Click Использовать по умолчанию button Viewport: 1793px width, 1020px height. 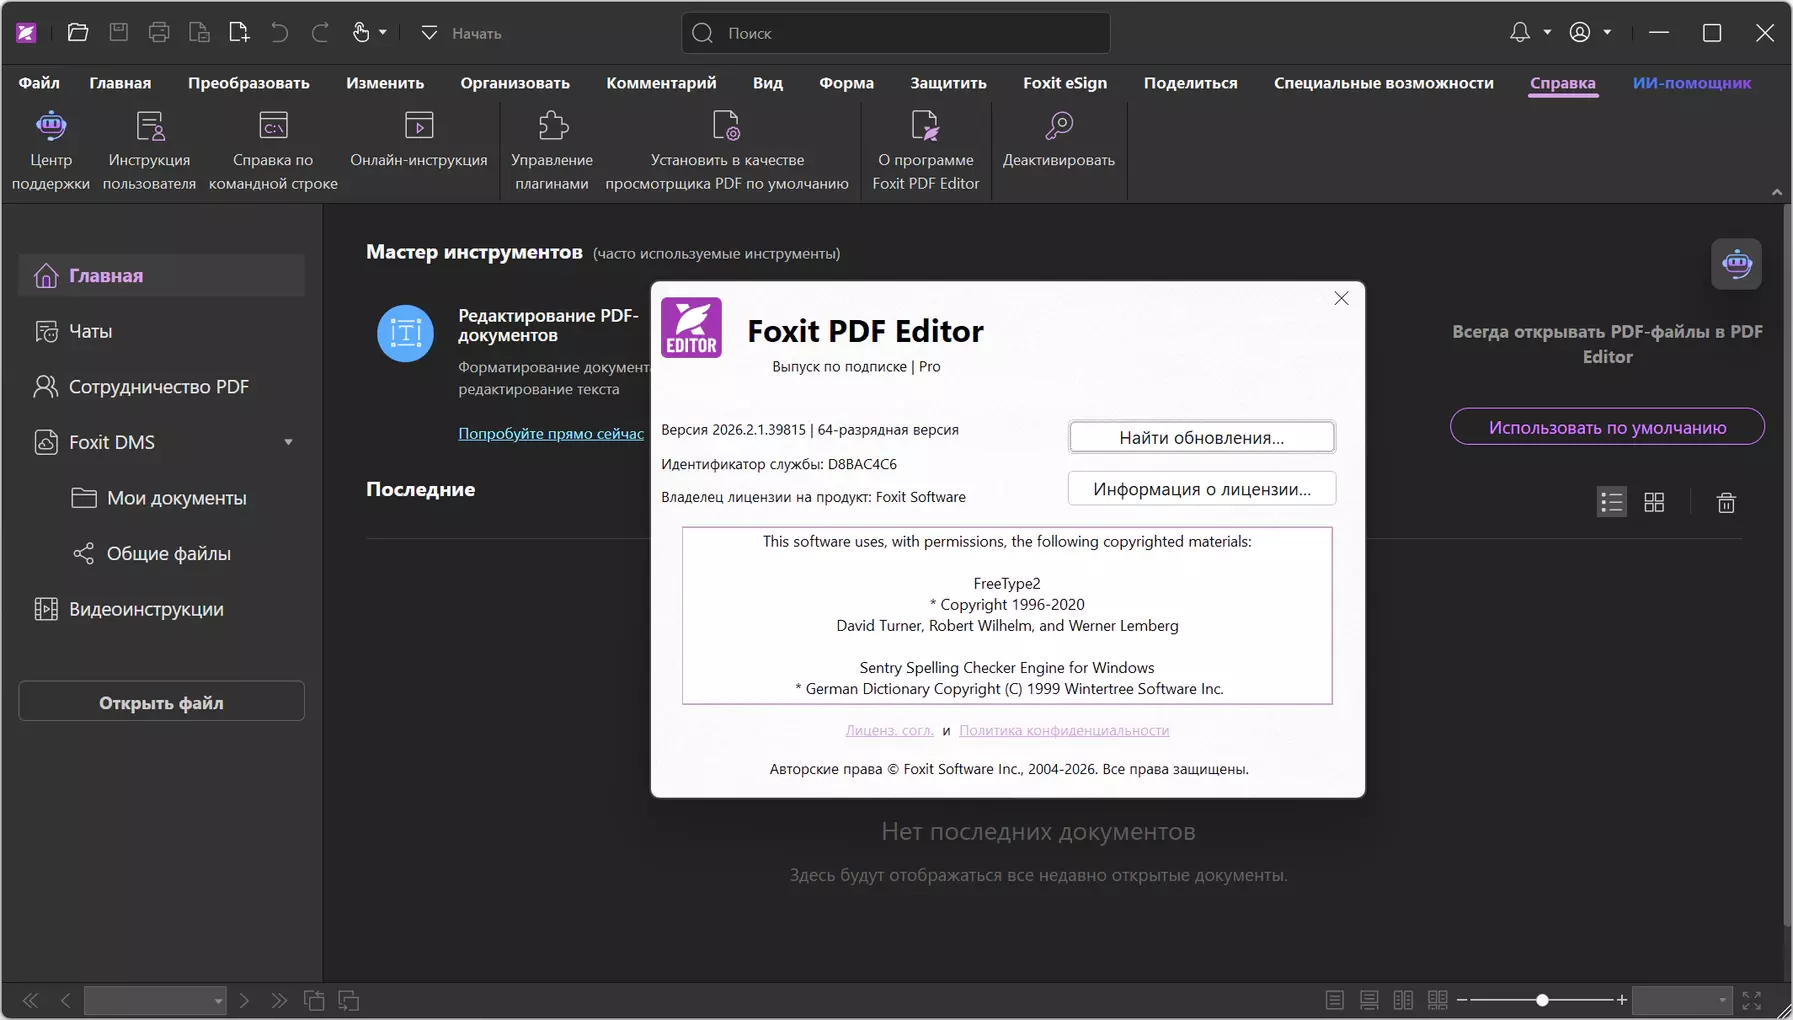pyautogui.click(x=1607, y=427)
